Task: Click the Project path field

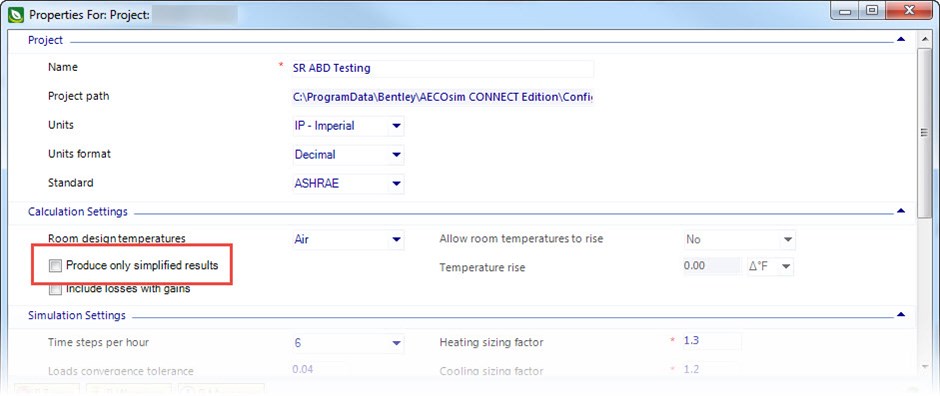Action: coord(441,97)
